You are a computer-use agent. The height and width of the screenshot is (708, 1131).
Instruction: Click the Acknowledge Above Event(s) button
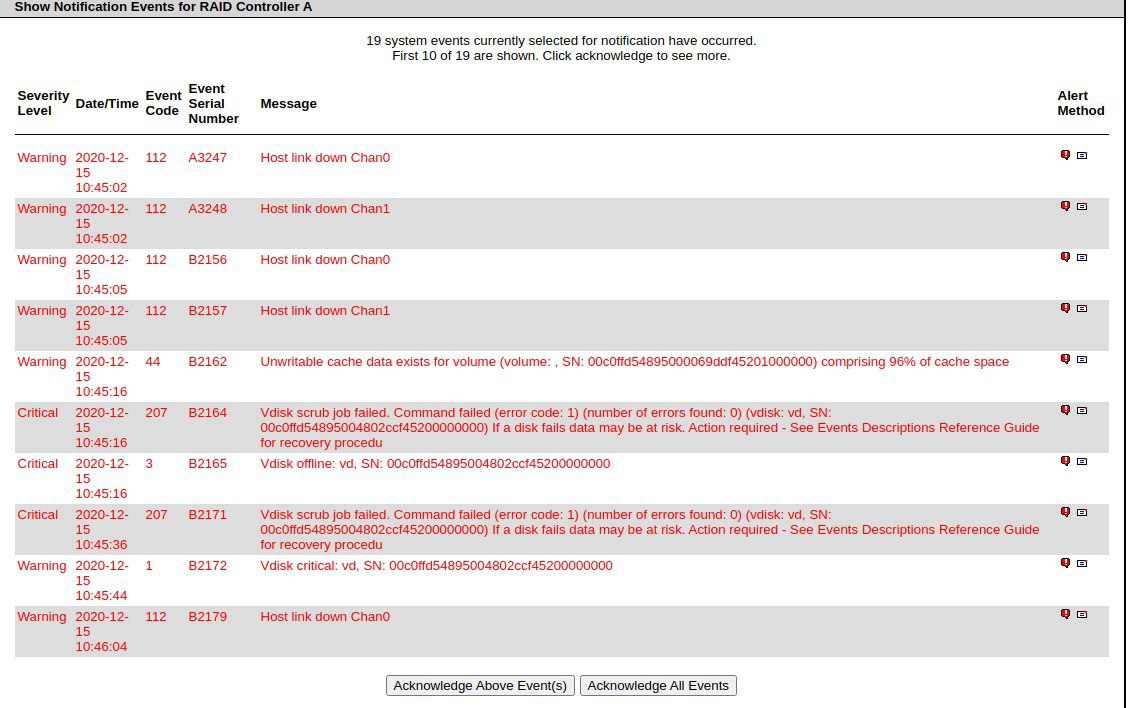(480, 686)
